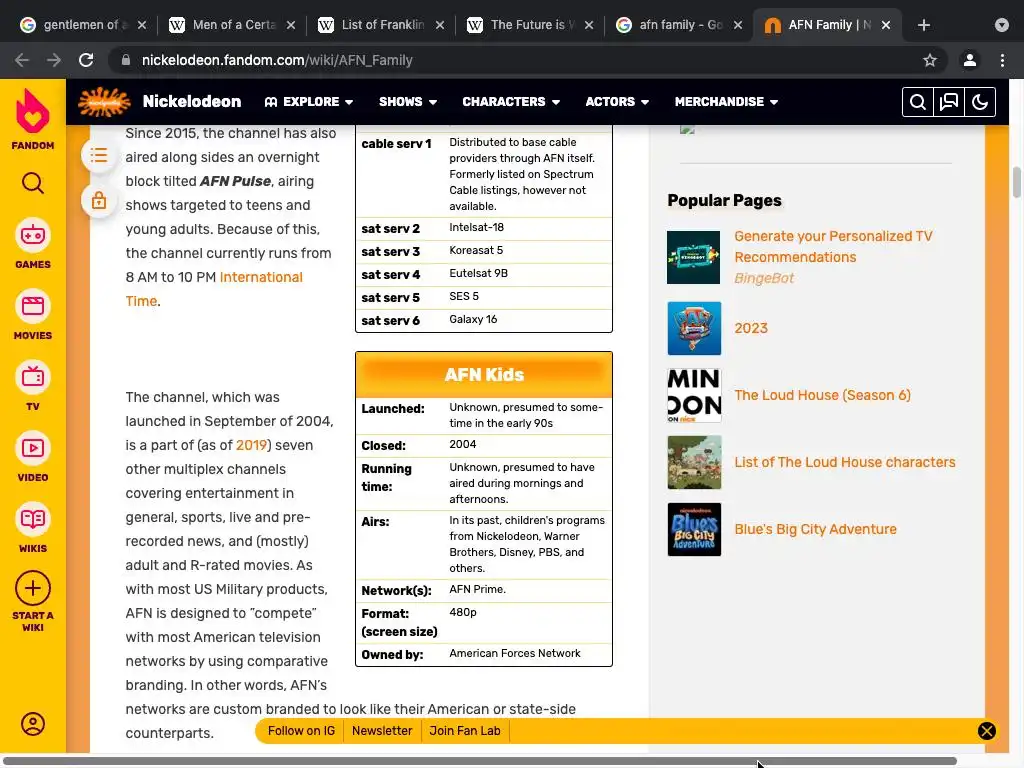1024x768 pixels.
Task: Click the BingeBot thumbnail image
Action: click(694, 257)
